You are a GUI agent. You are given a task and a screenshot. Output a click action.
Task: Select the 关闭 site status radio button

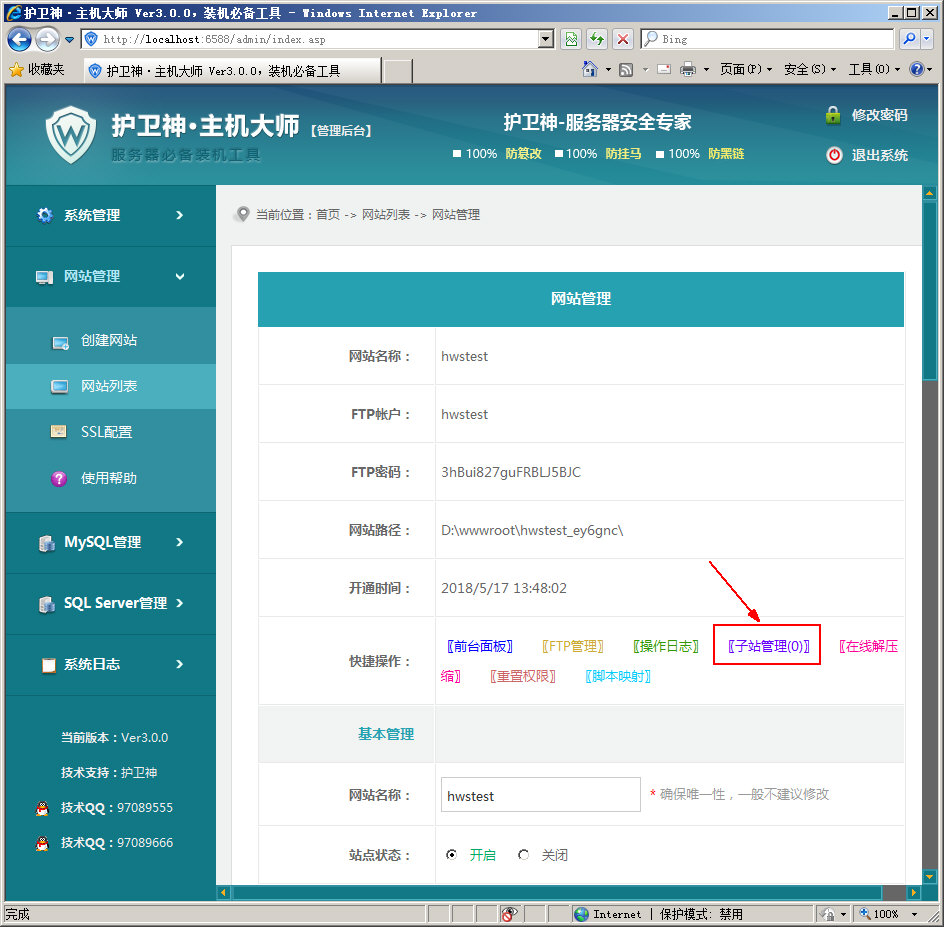pos(524,855)
